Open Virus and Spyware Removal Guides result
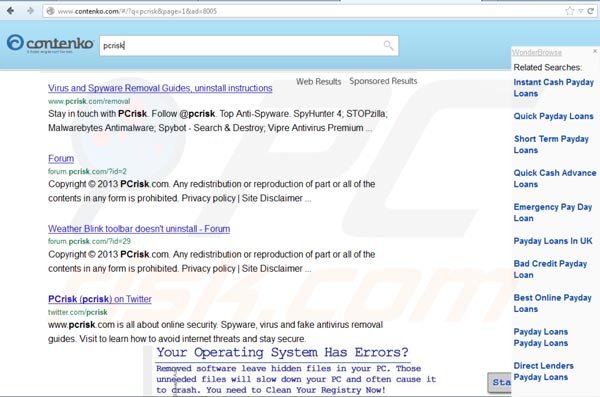The image size is (600, 397). point(160,88)
